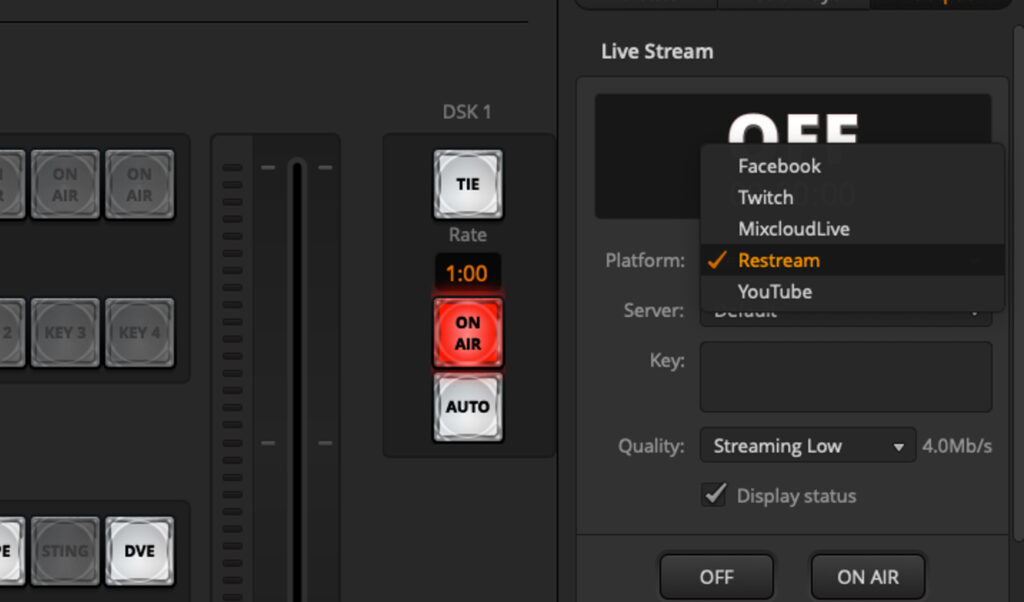Toggle the dimmed ON AIR button above KEY 4
This screenshot has width=1024, height=602.
(x=139, y=184)
